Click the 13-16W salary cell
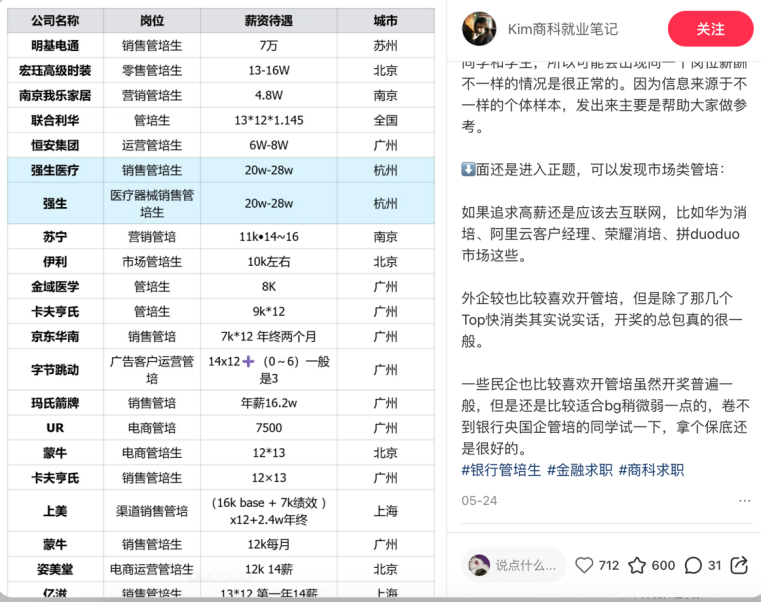The image size is (761, 602). (x=269, y=70)
